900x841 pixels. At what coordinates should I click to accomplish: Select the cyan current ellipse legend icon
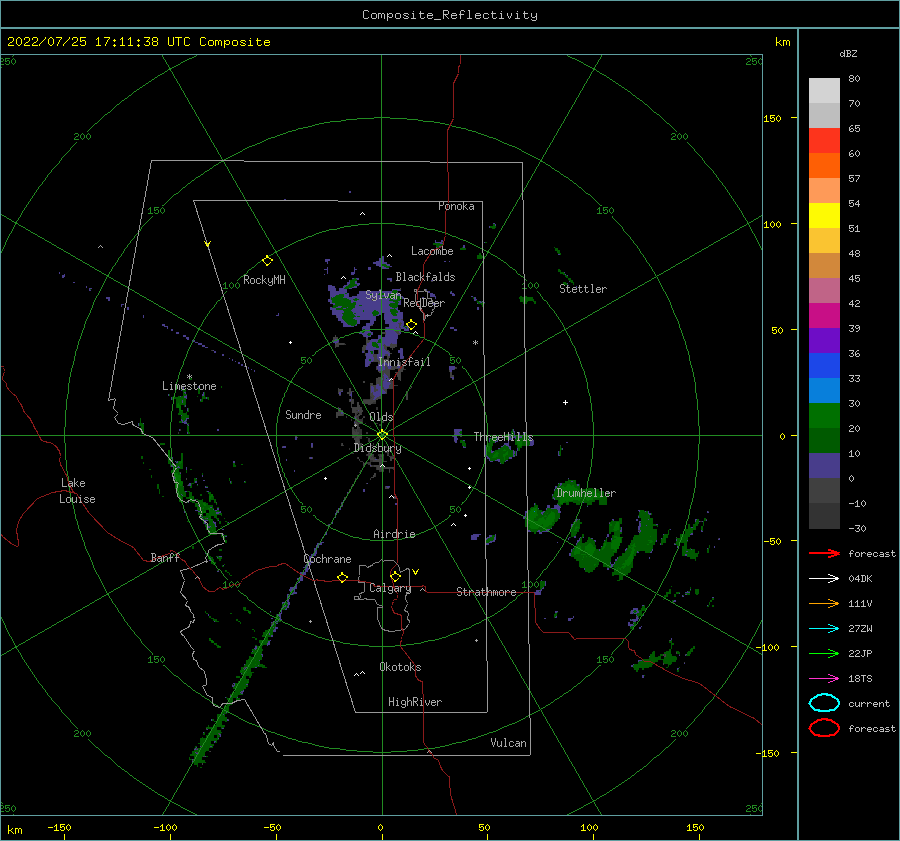(824, 703)
